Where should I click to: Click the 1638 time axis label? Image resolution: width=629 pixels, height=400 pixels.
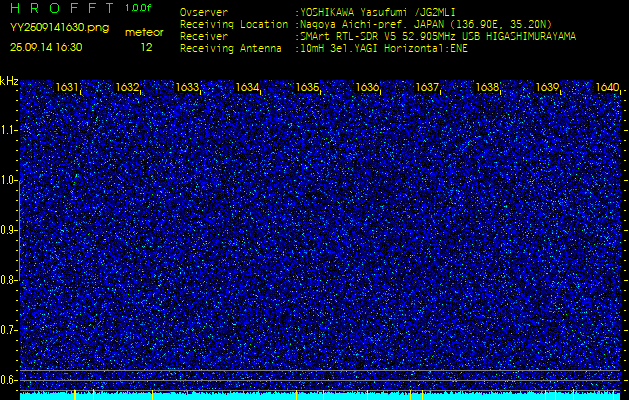click(x=487, y=87)
